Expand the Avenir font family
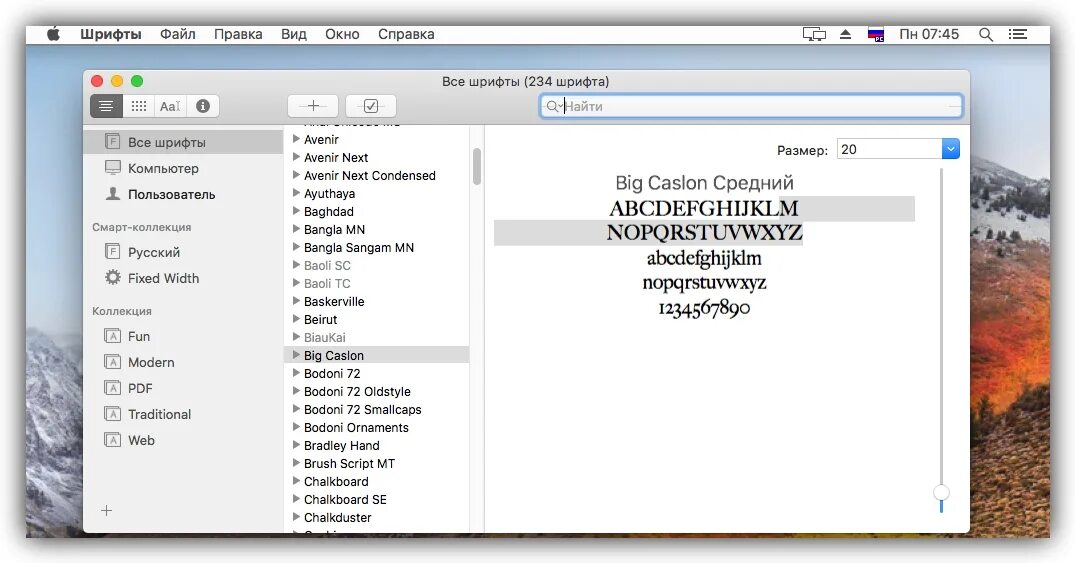The image size is (1075, 563). (296, 139)
